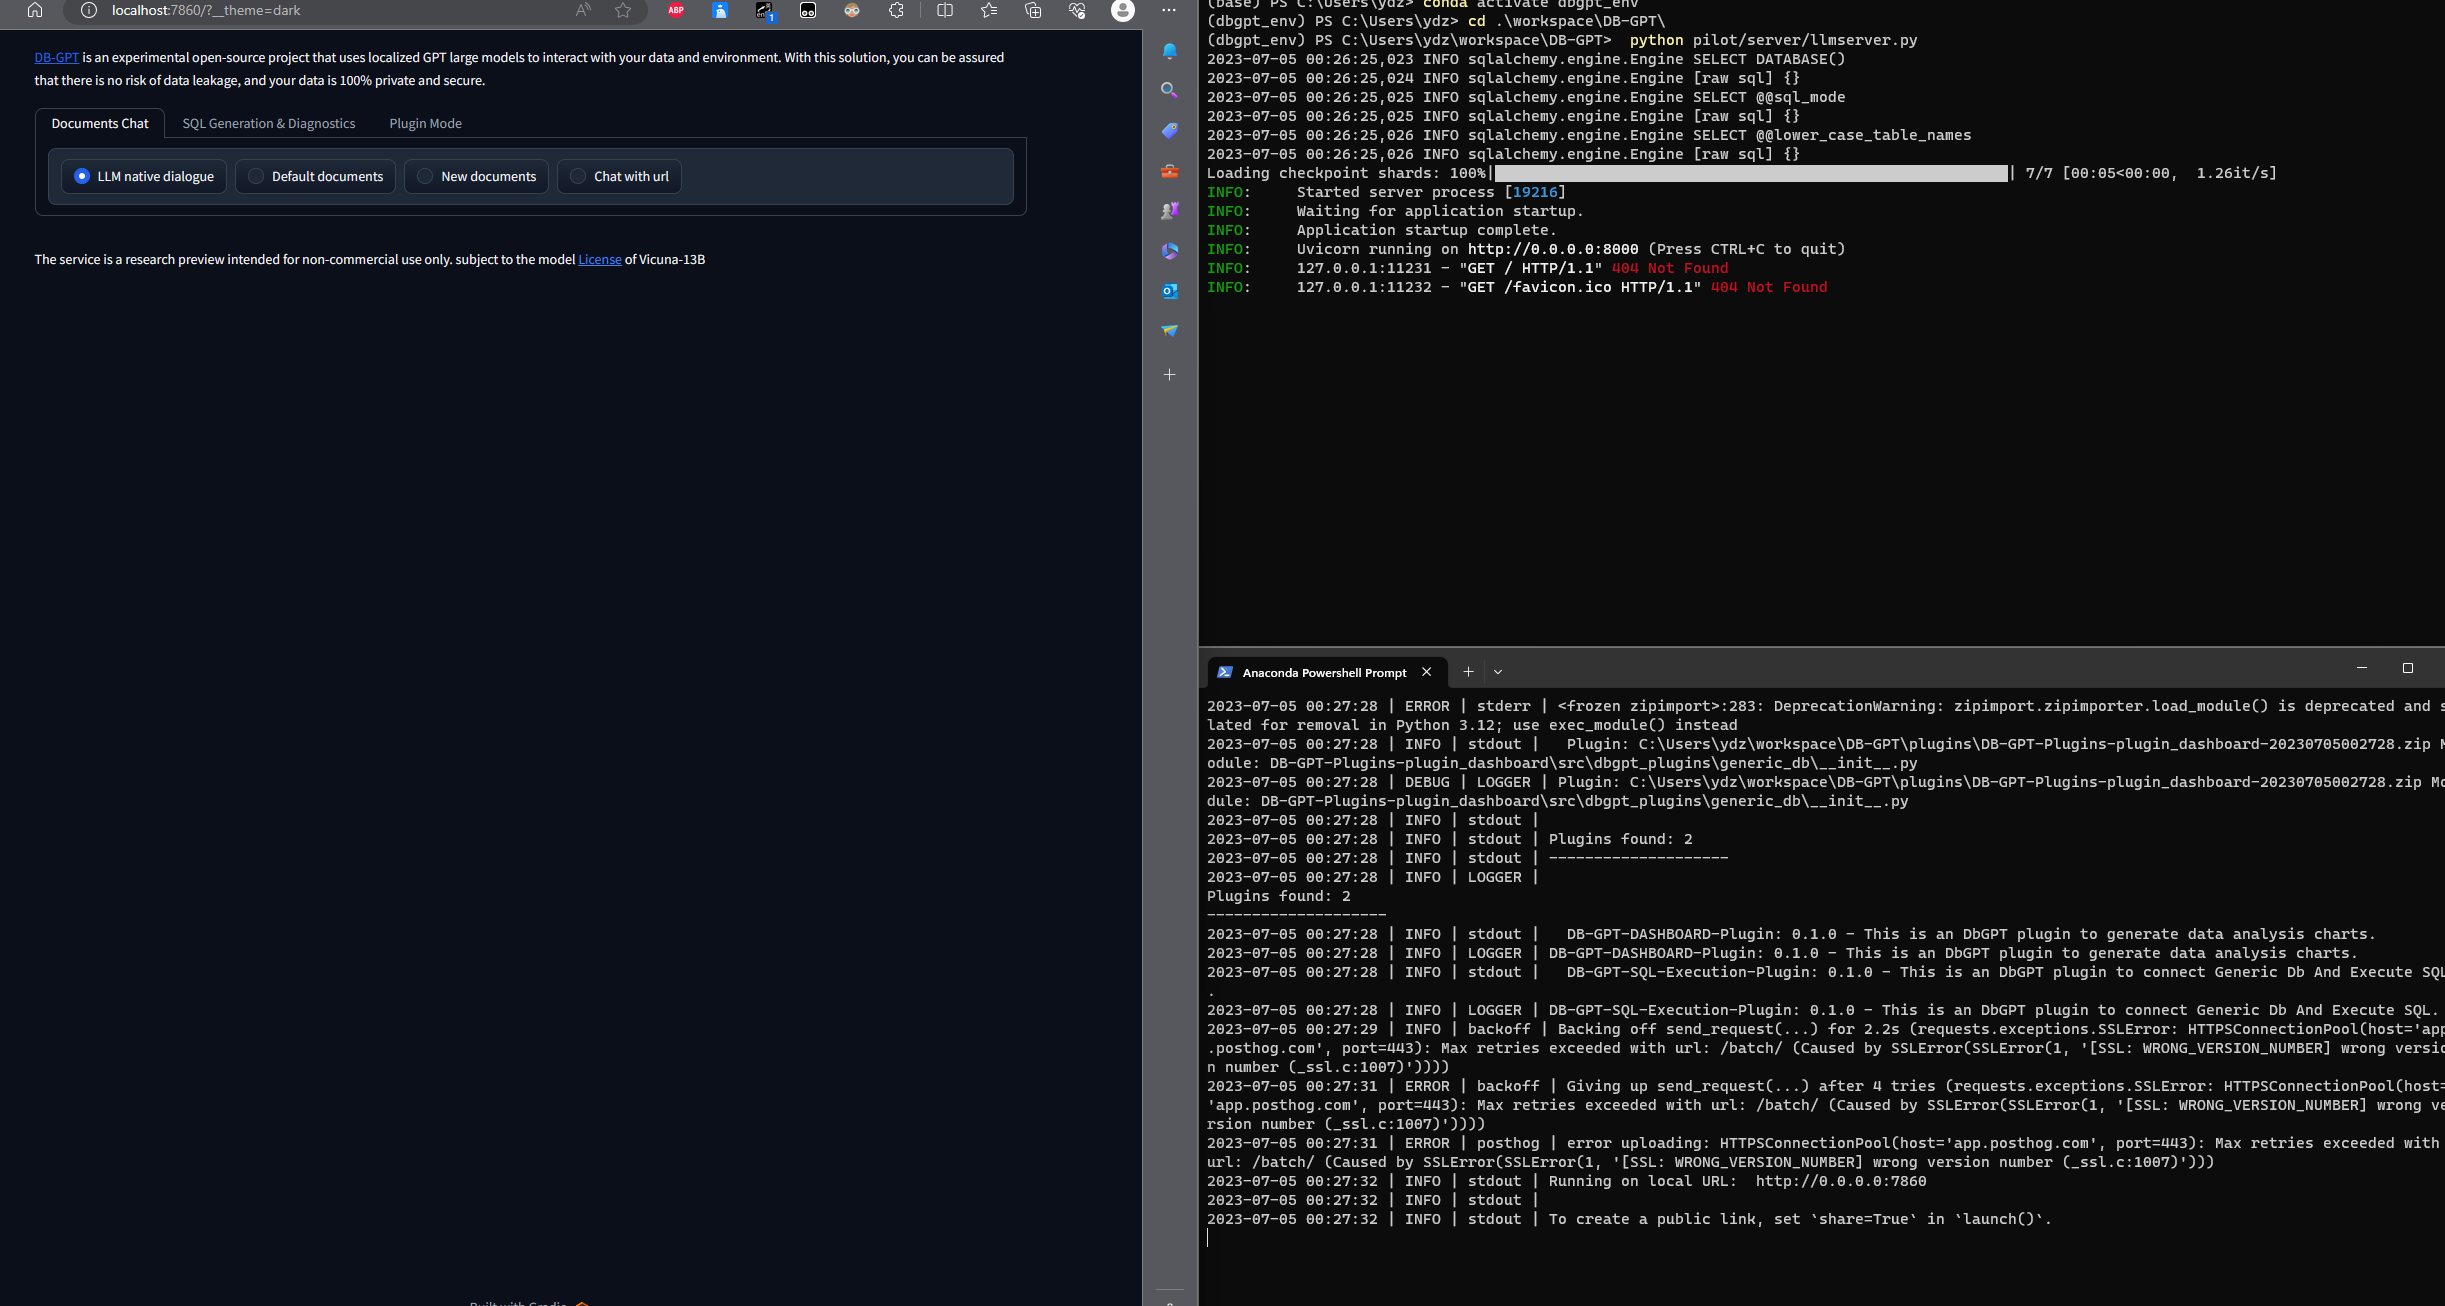Open the notifications bell in Edge sidebar
The height and width of the screenshot is (1306, 2445).
[x=1170, y=52]
